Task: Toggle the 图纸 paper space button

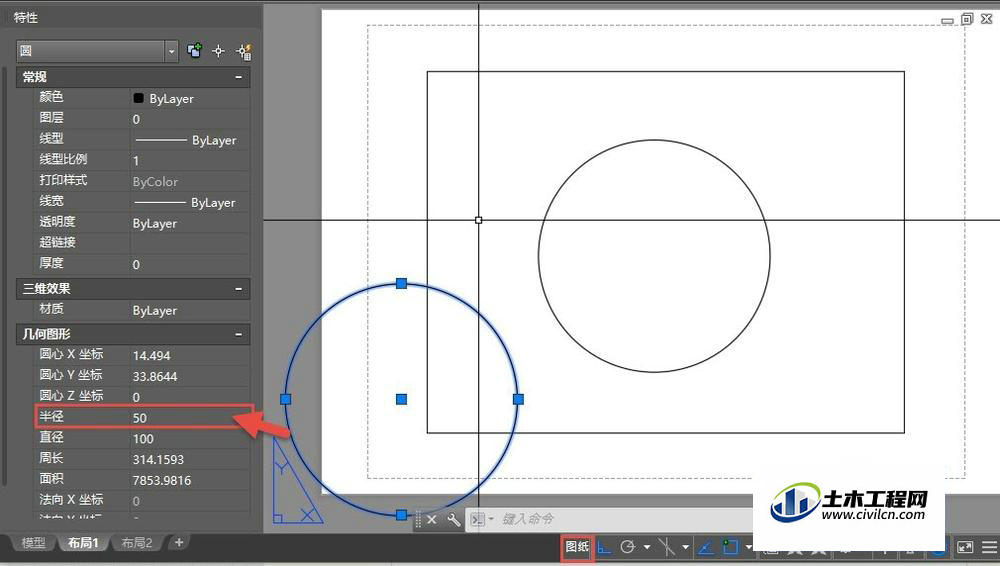Action: [577, 547]
